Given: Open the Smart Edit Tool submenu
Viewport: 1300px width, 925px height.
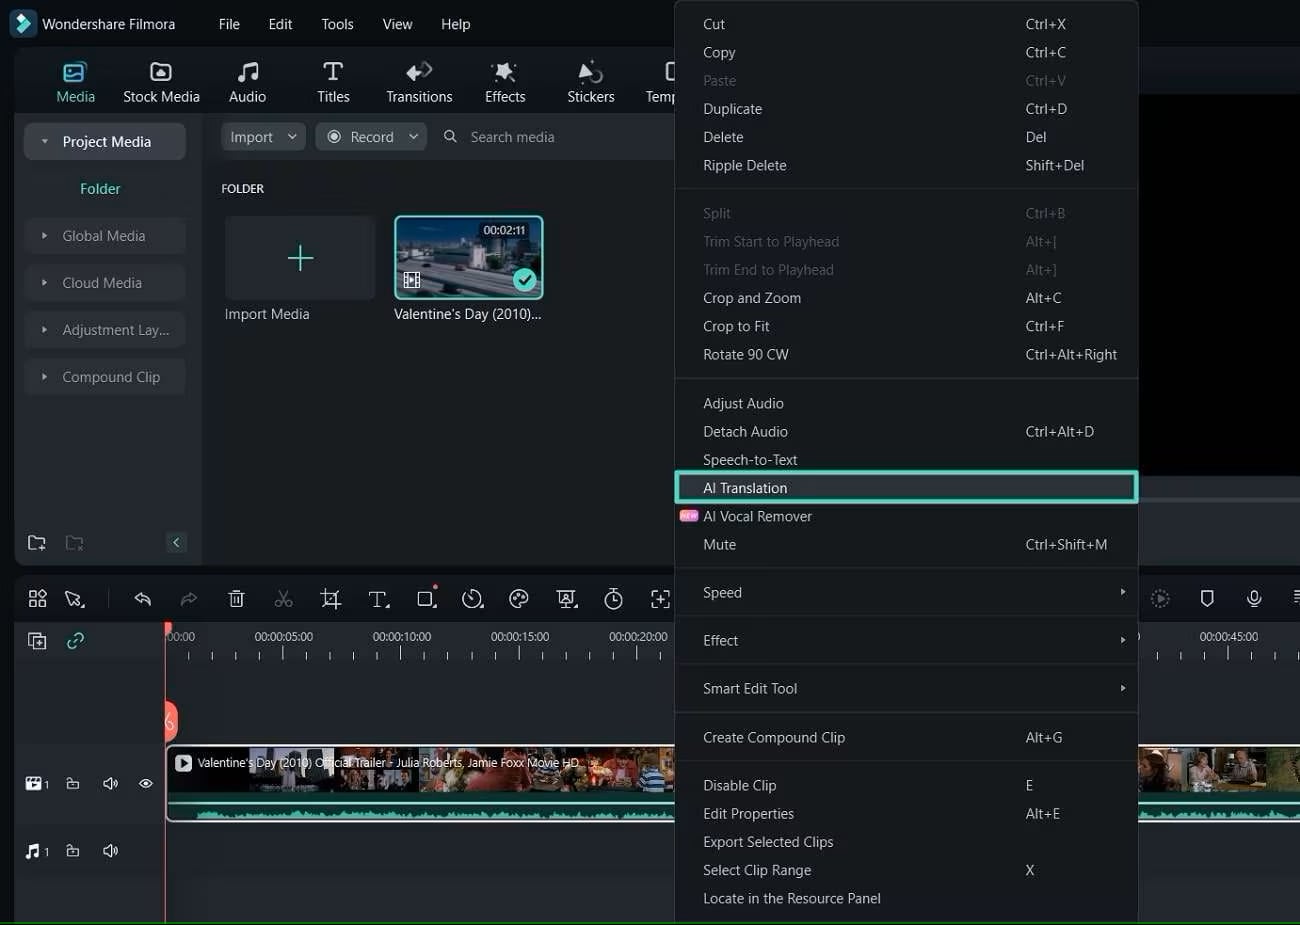Looking at the screenshot, I should pos(906,689).
